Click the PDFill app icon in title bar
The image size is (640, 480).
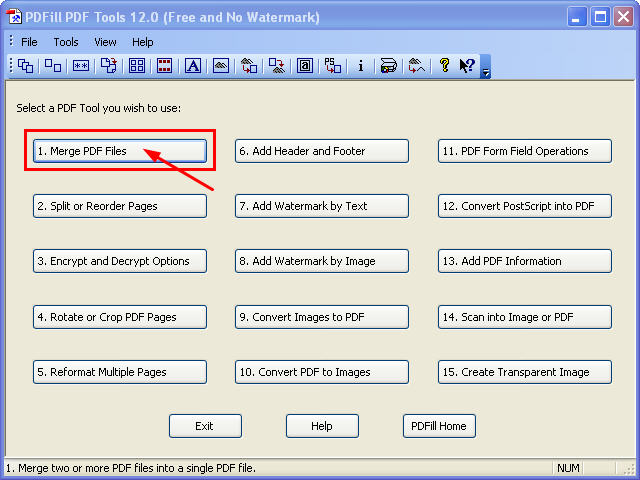[14, 17]
